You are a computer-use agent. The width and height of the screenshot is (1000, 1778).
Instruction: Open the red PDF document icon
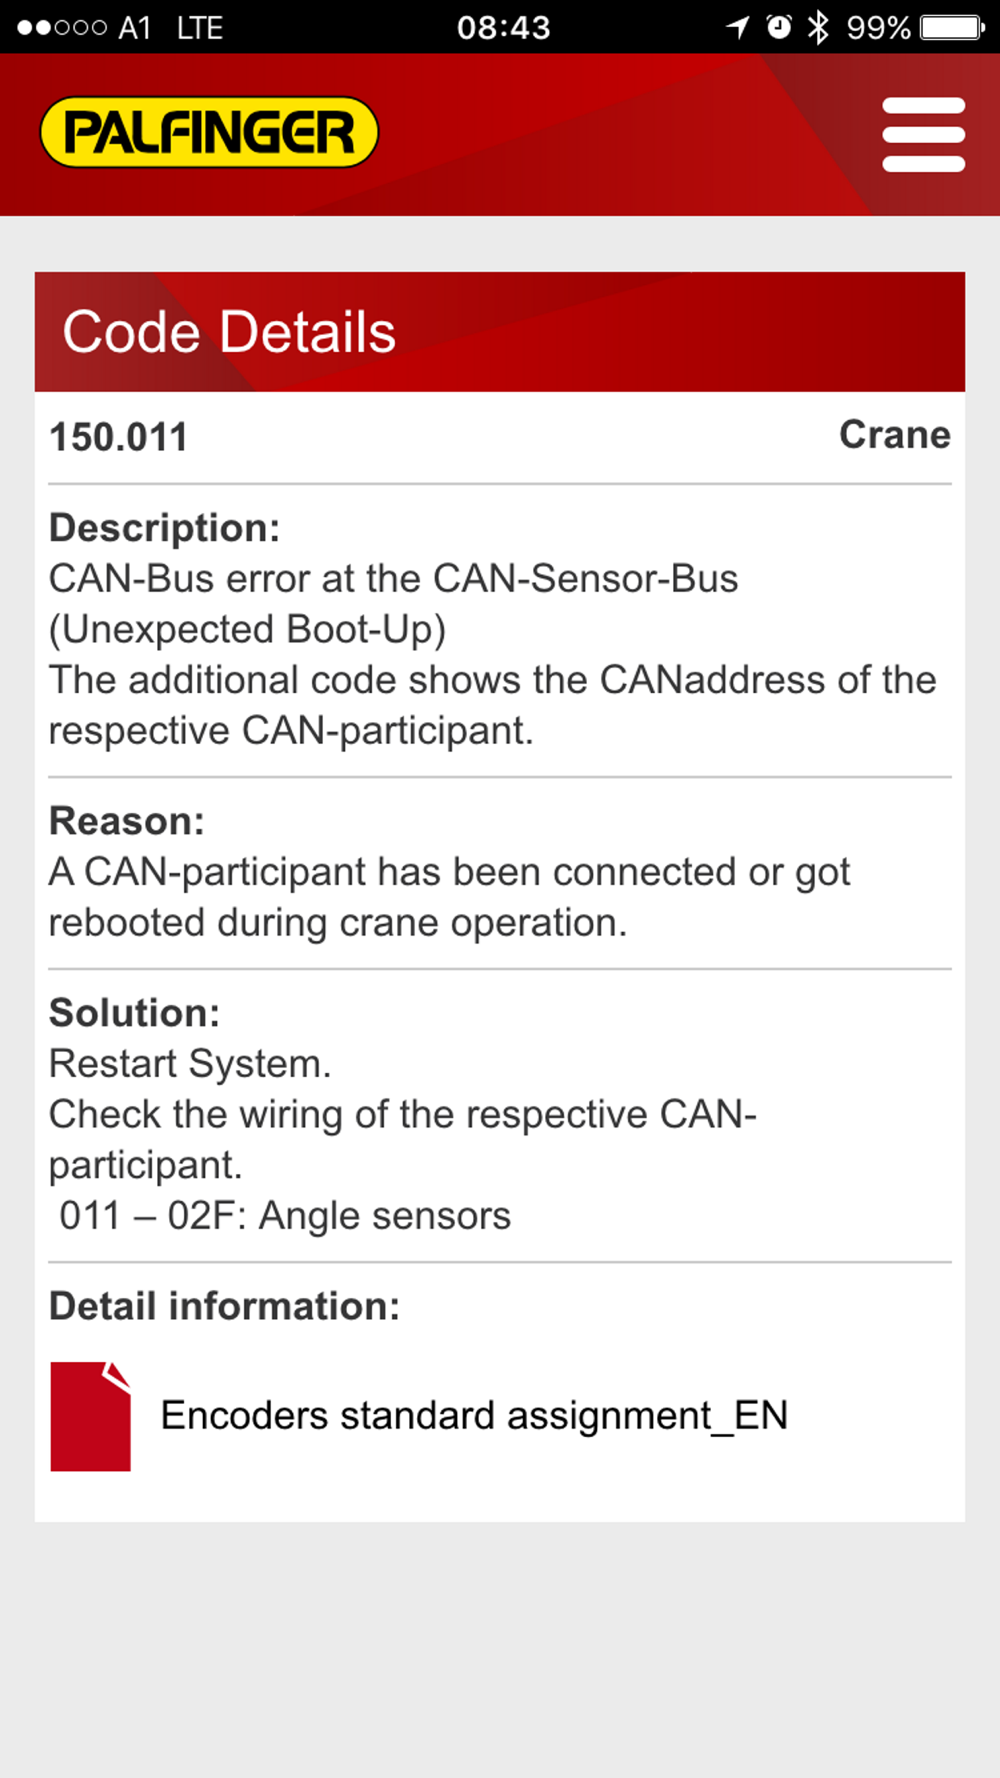pos(90,1416)
